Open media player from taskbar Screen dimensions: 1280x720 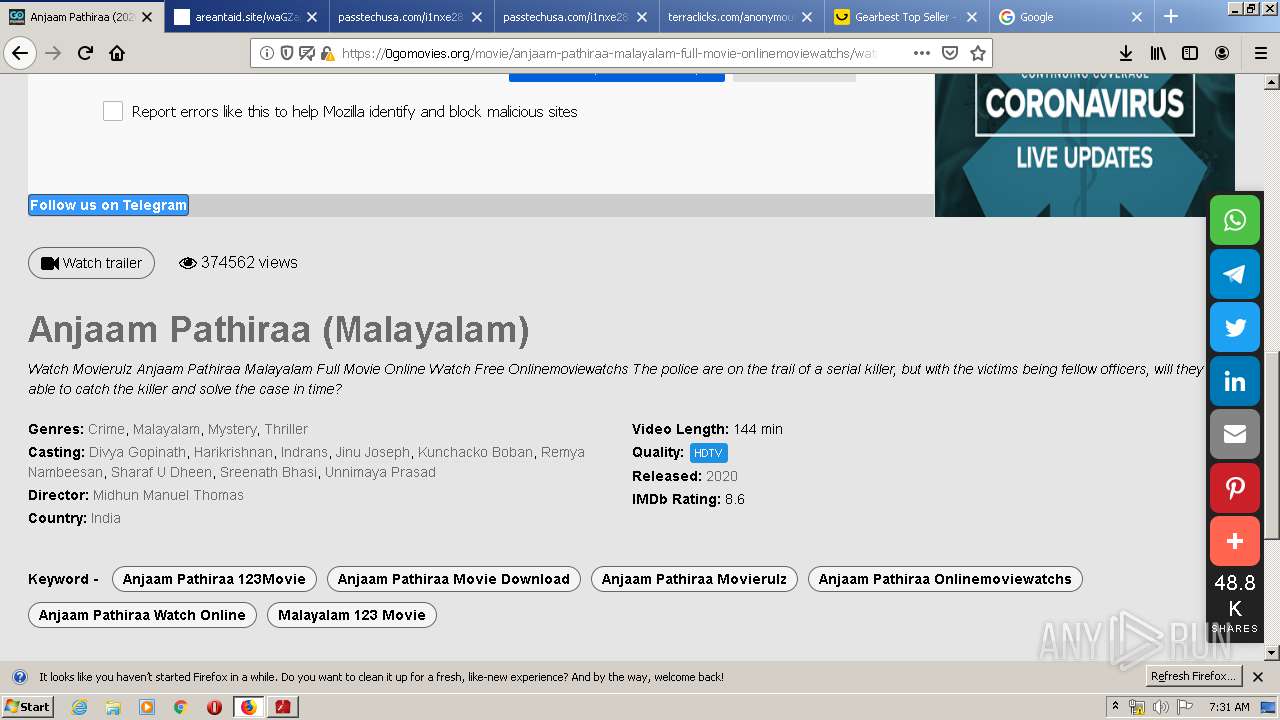(147, 707)
